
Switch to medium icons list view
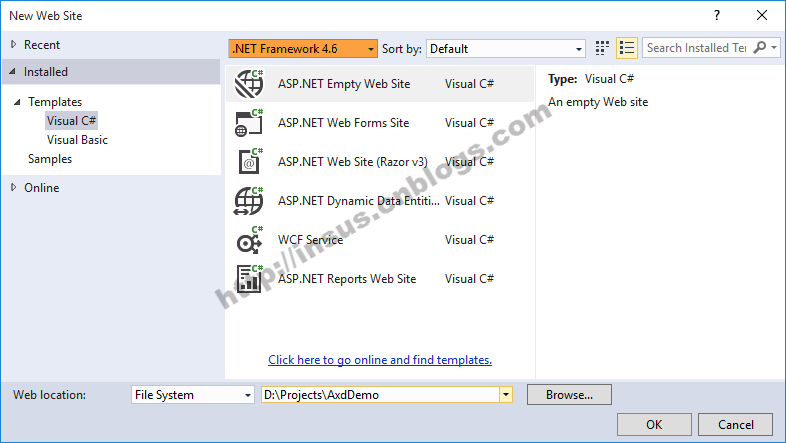point(627,48)
